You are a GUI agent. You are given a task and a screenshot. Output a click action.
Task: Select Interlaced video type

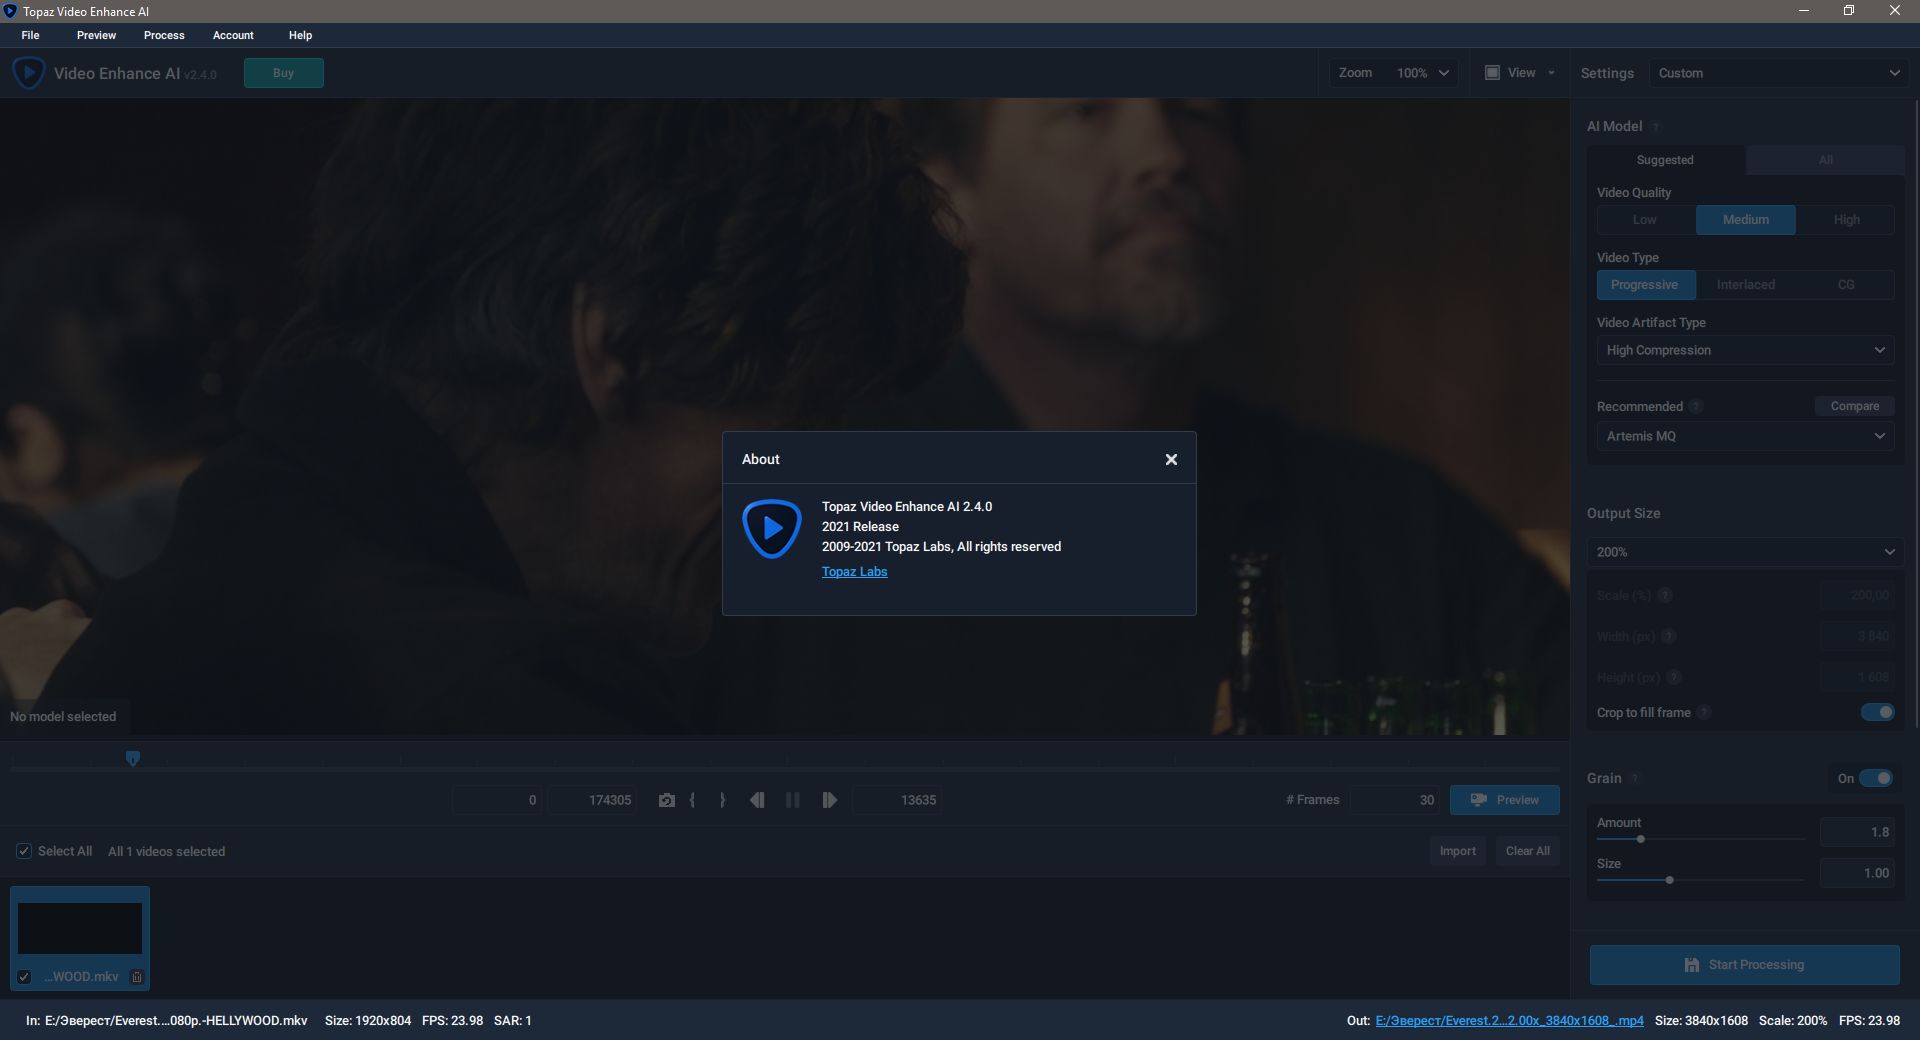(1746, 285)
